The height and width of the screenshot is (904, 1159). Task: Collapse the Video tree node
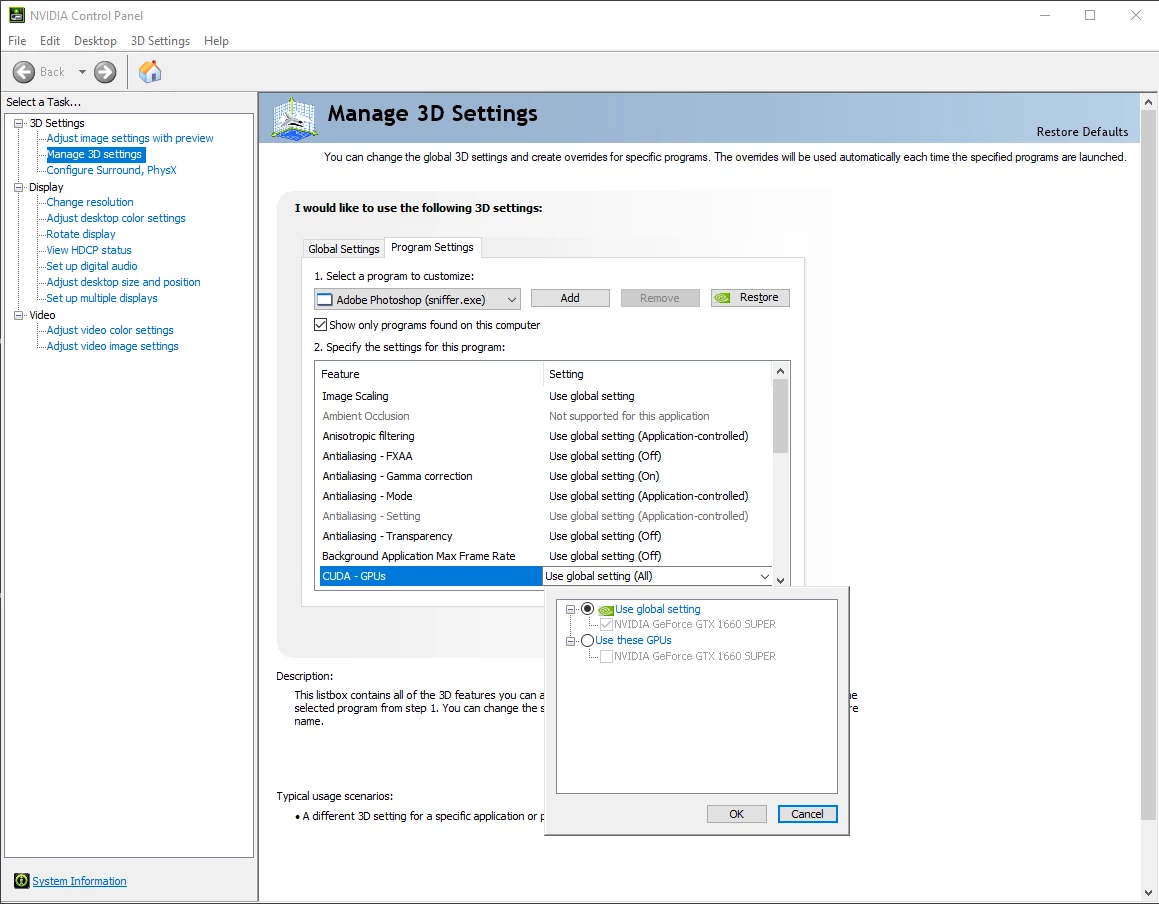tap(18, 315)
